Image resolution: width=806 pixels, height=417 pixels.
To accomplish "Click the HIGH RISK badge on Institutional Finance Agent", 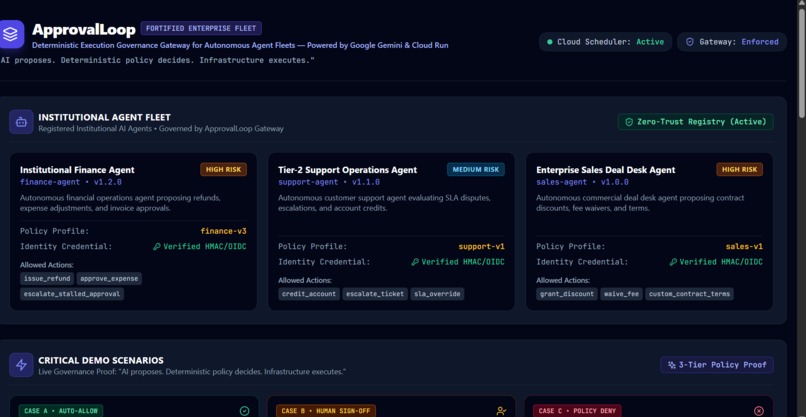I will 224,169.
